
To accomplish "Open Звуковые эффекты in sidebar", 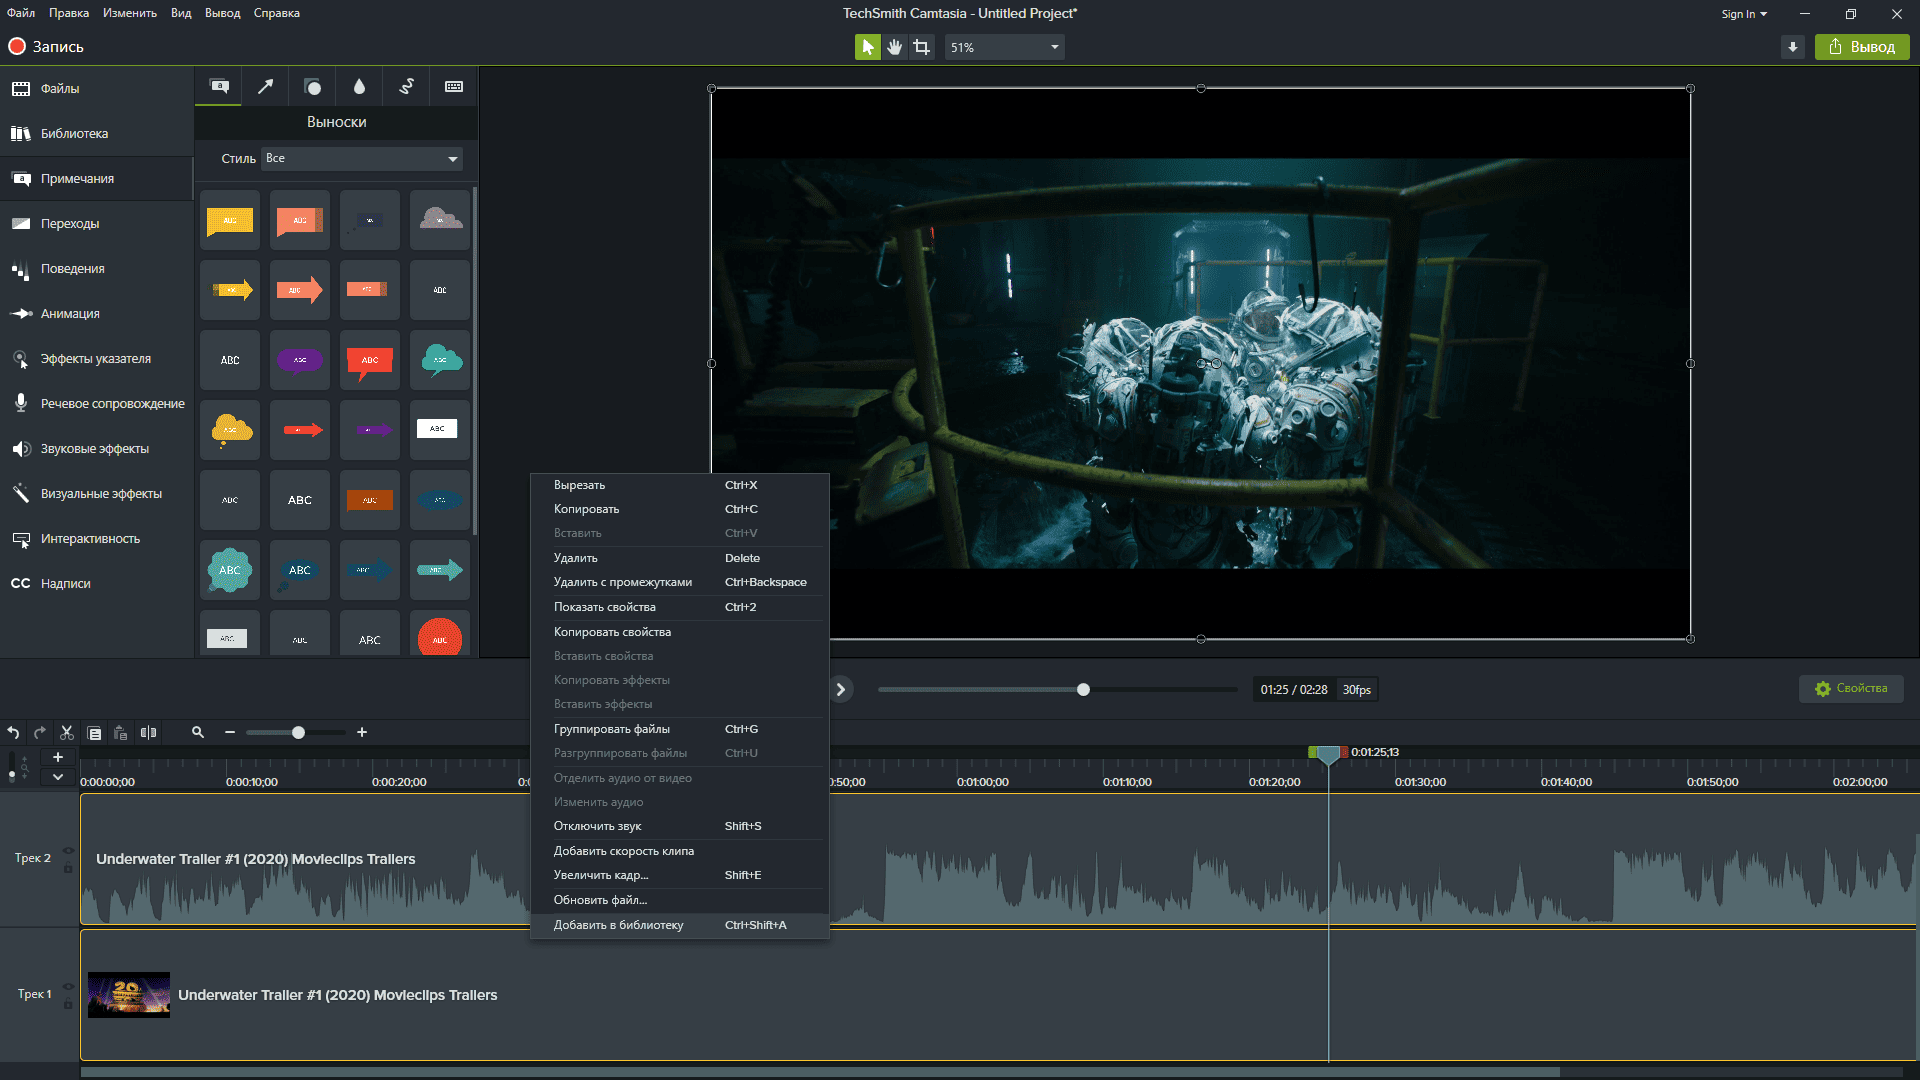I will point(97,449).
